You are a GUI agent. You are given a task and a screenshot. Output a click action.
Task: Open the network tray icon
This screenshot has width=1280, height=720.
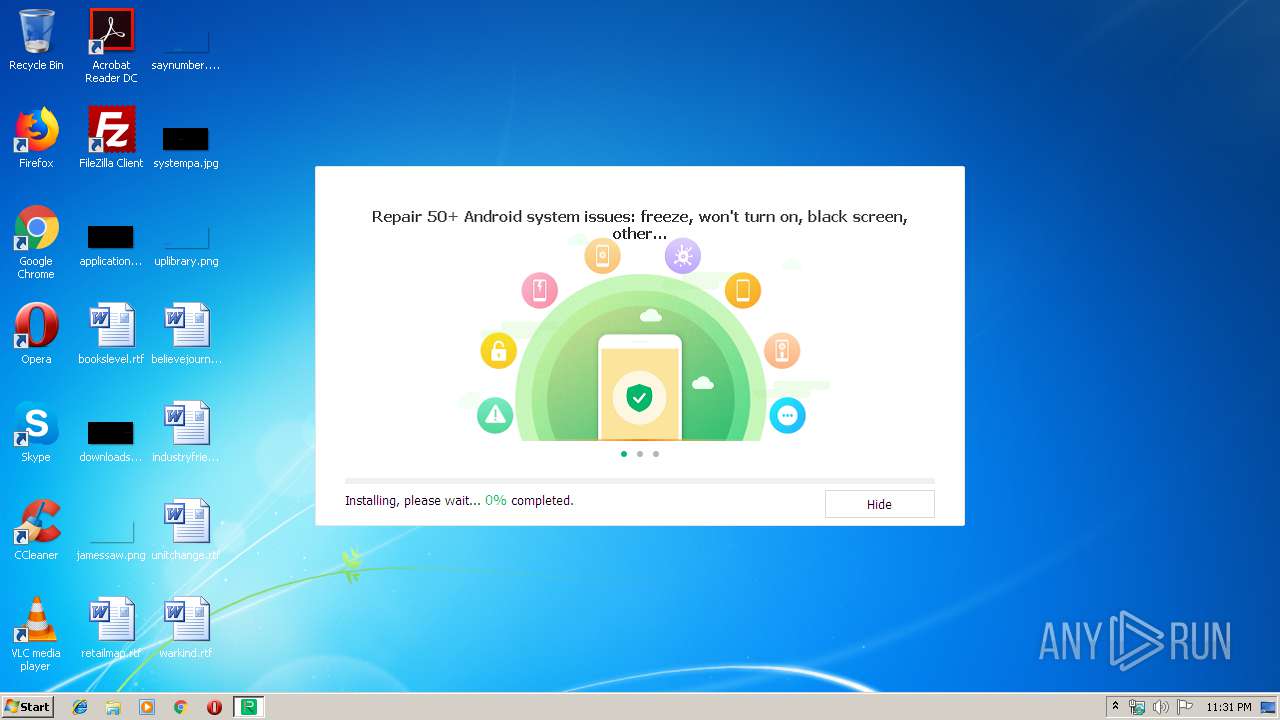1137,707
